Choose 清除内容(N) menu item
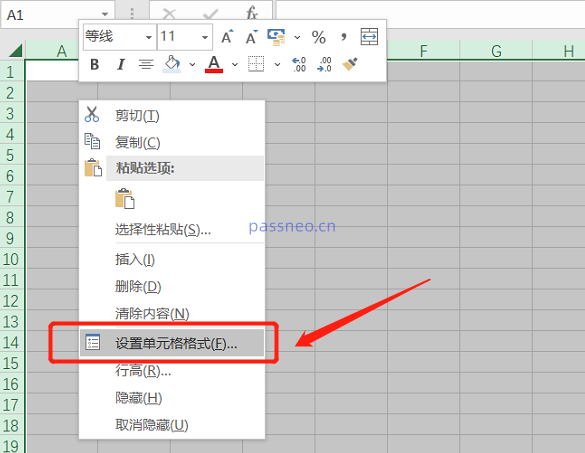This screenshot has height=453, width=585. [172, 313]
